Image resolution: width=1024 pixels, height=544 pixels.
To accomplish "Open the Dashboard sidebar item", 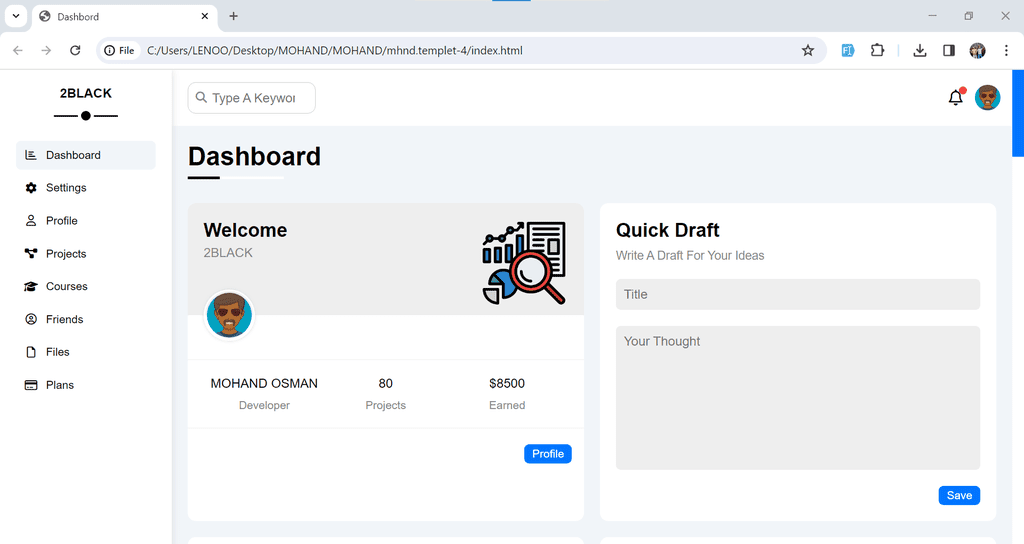I will tap(86, 155).
